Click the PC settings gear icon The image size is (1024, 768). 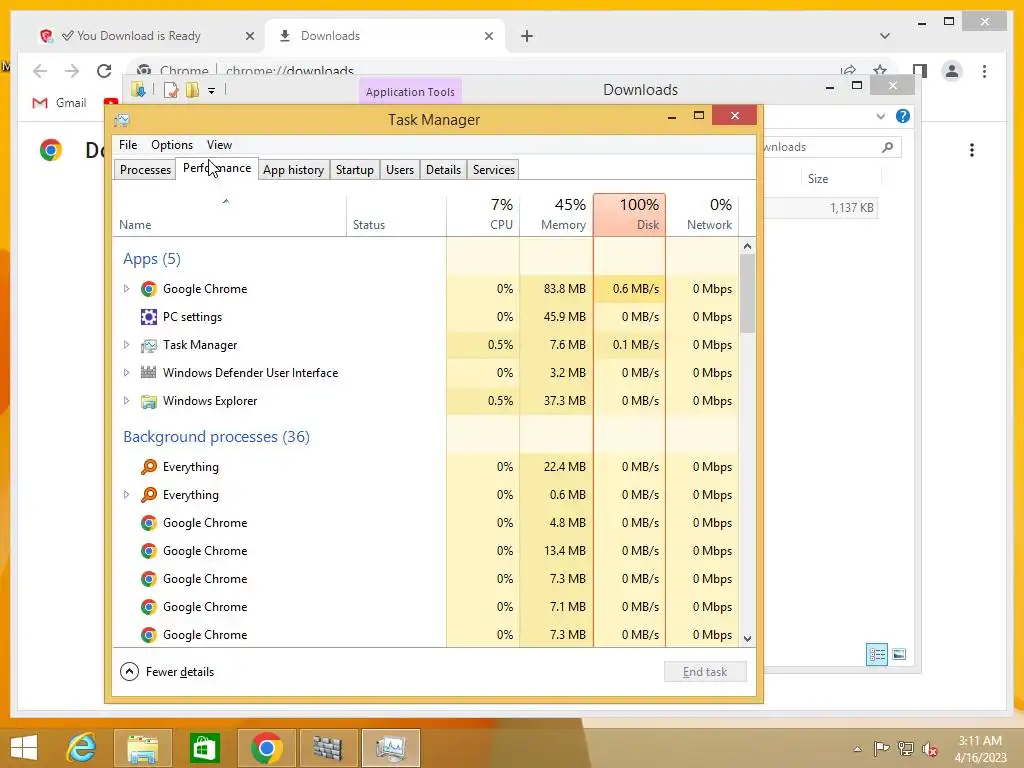(149, 317)
